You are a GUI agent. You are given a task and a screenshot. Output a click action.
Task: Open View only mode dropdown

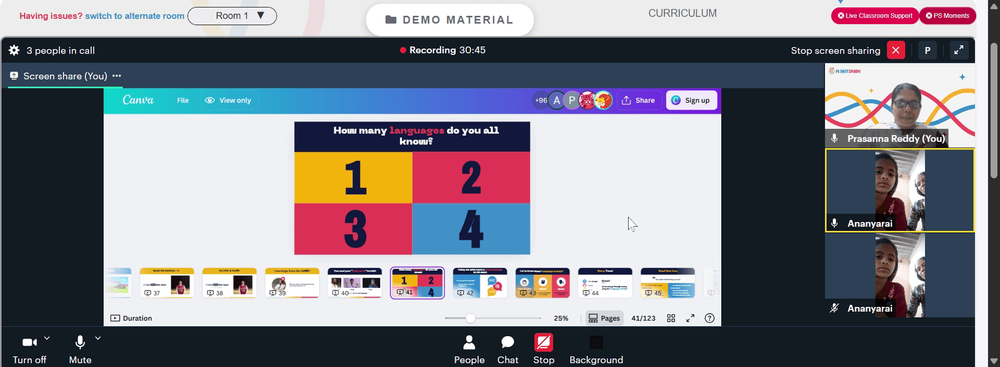point(228,100)
